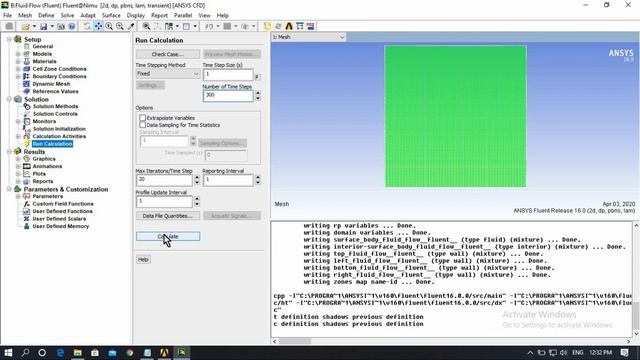This screenshot has width=640, height=360.
Task: Open General setup in tree
Action: pyautogui.click(x=42, y=47)
